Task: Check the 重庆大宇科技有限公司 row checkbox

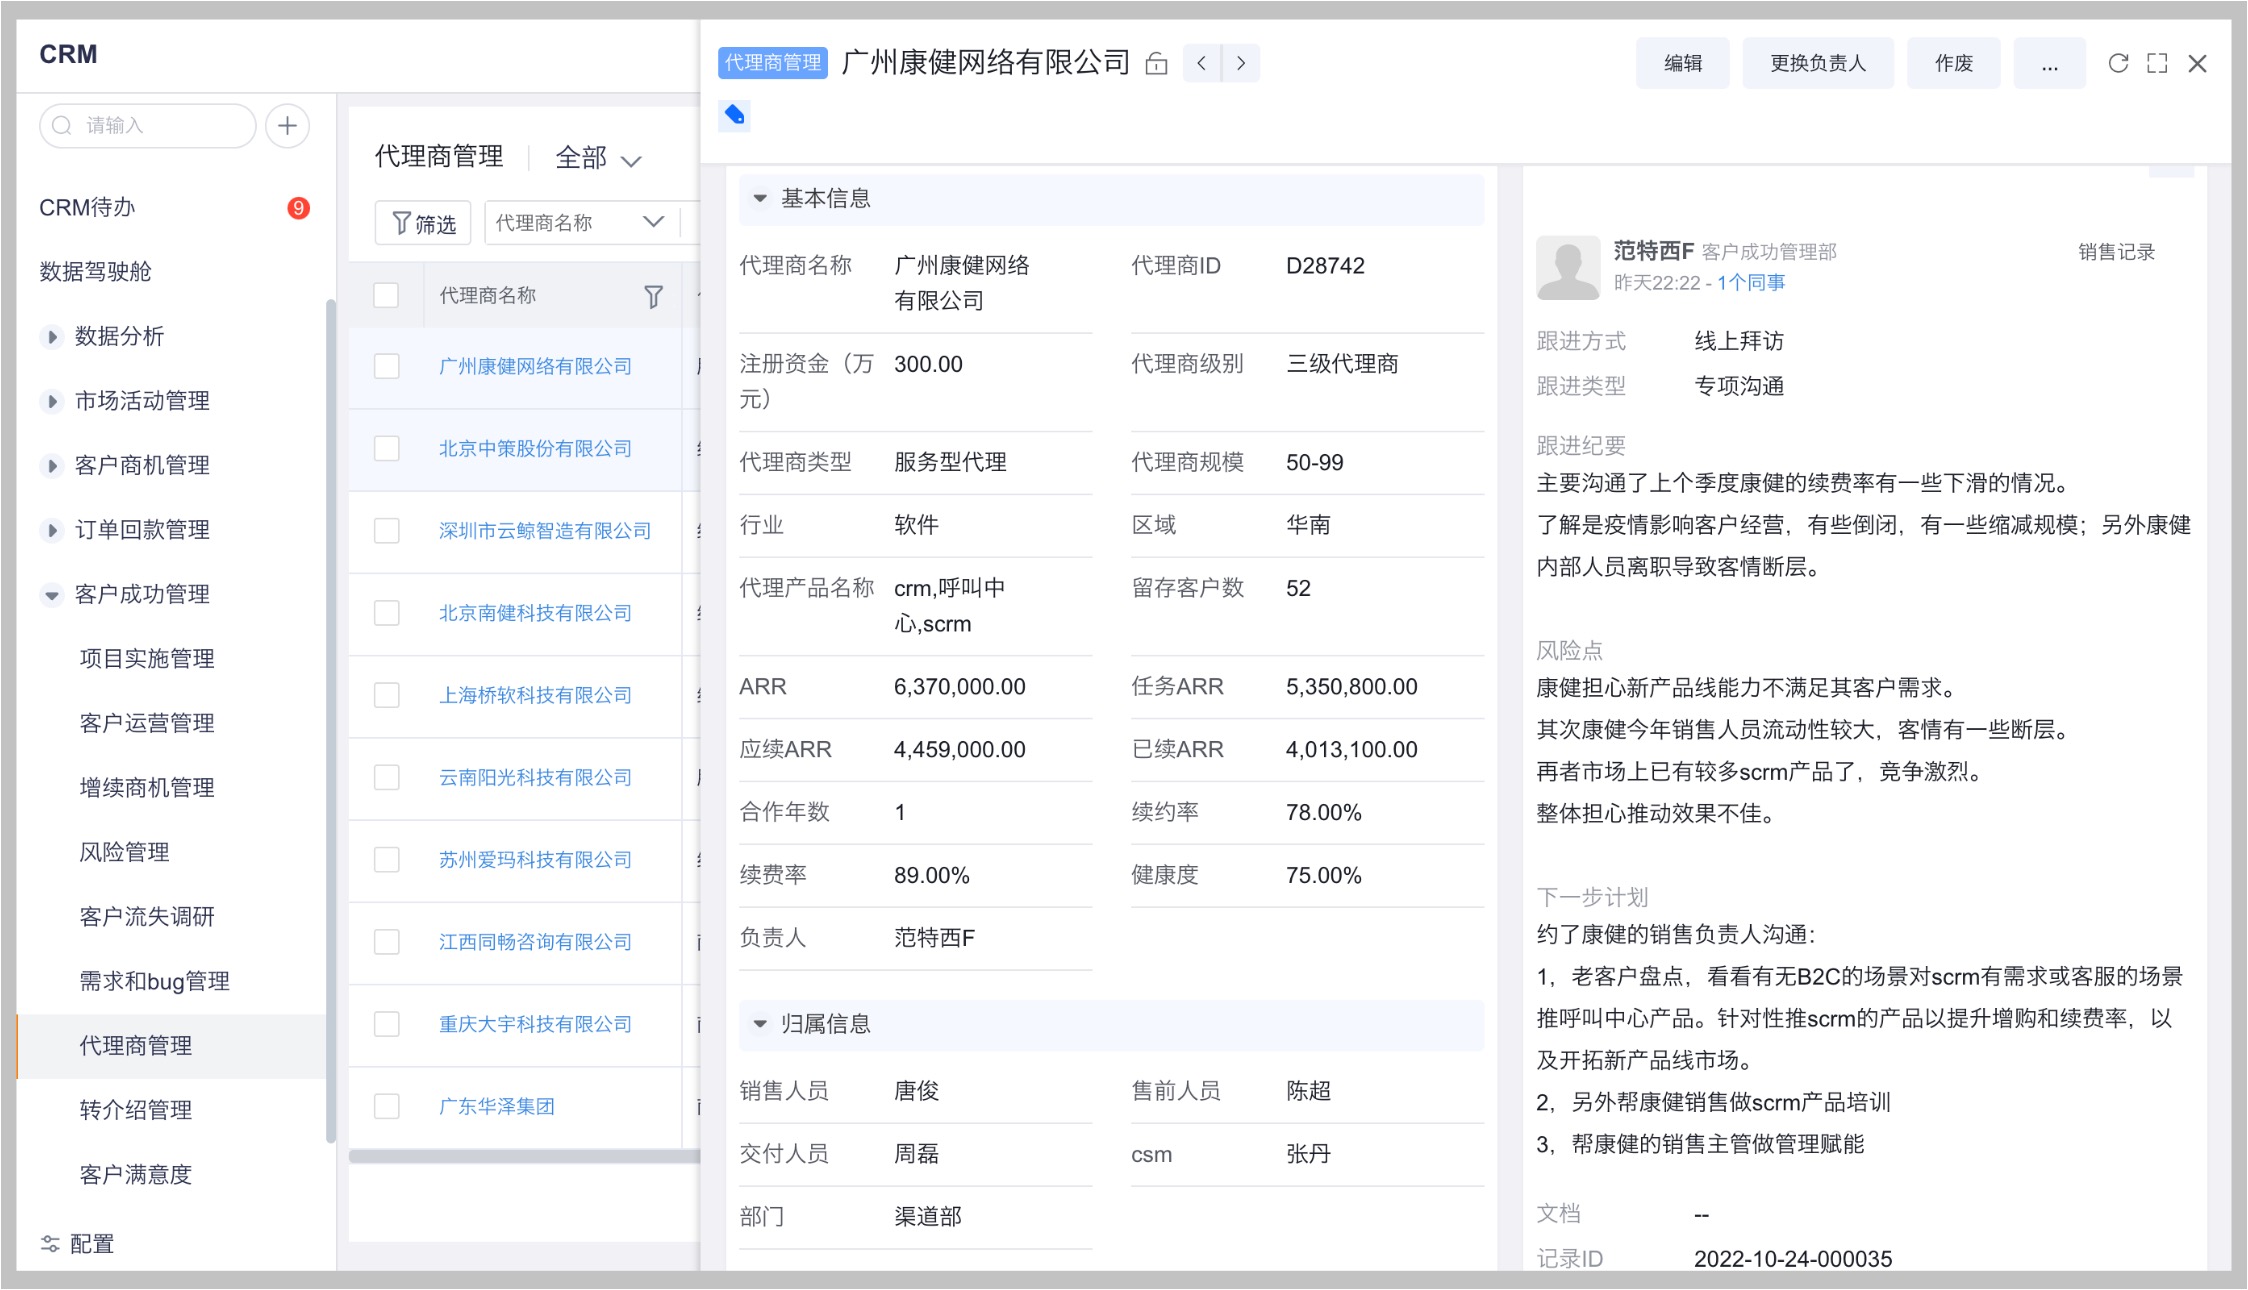Action: [x=386, y=1024]
